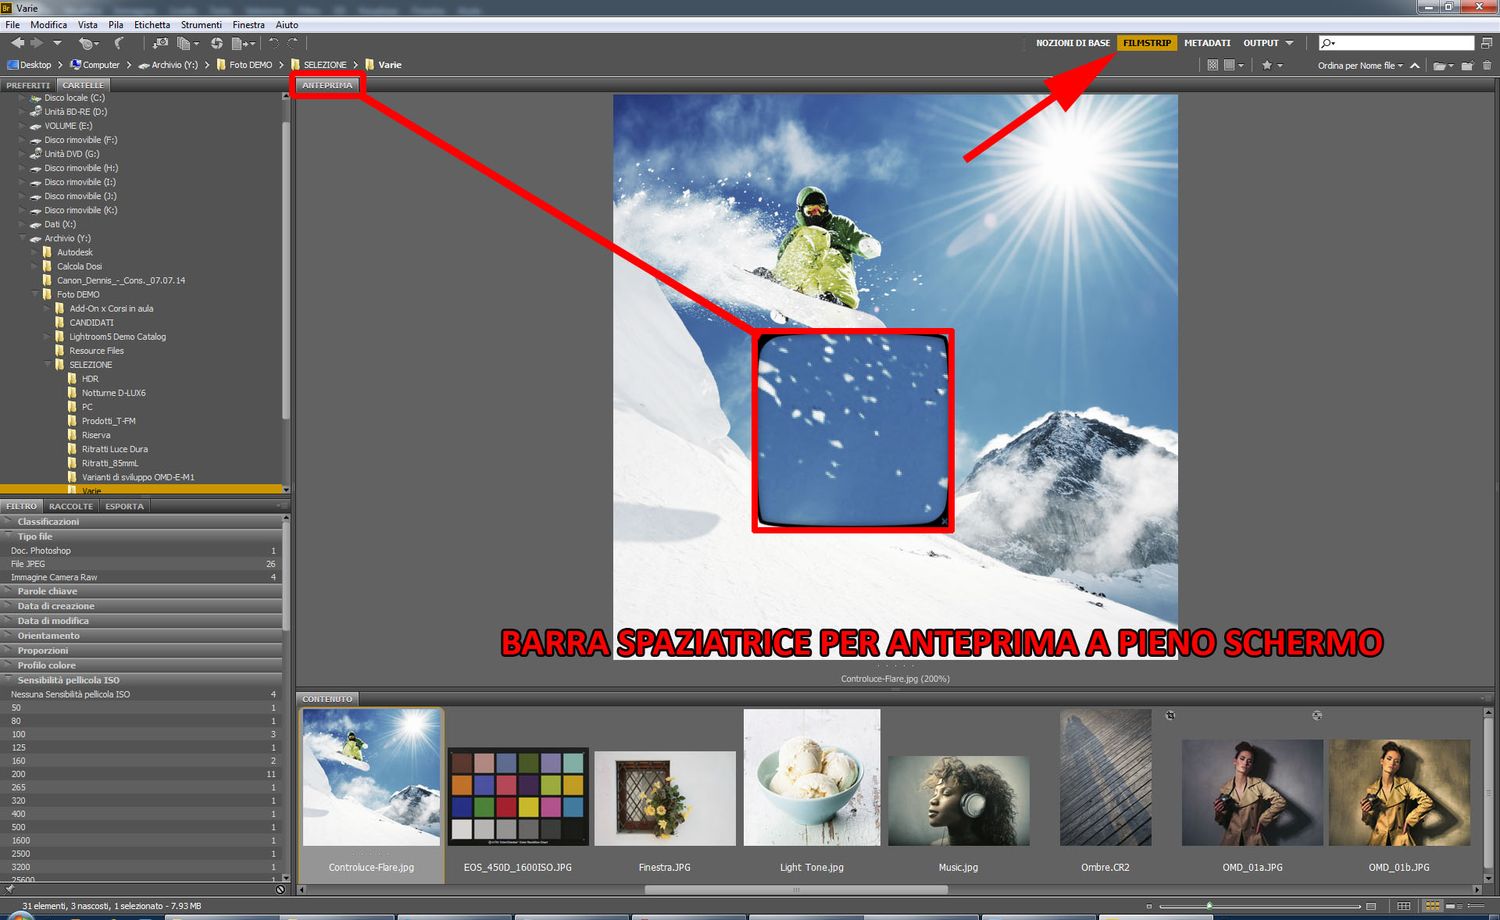This screenshot has height=920, width=1500.
Task: Click the create new folder icon
Action: coord(1466,65)
